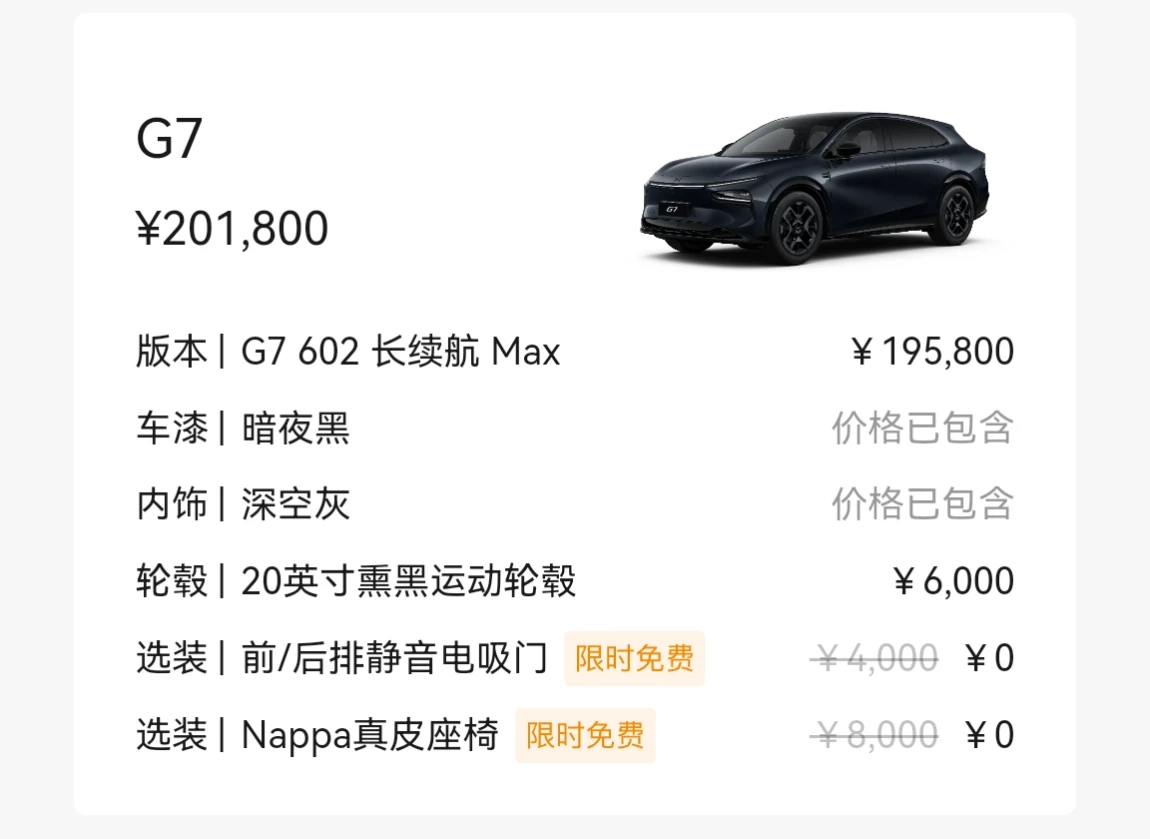Click 价格已包含 next to 深空灰 interior

(923, 504)
